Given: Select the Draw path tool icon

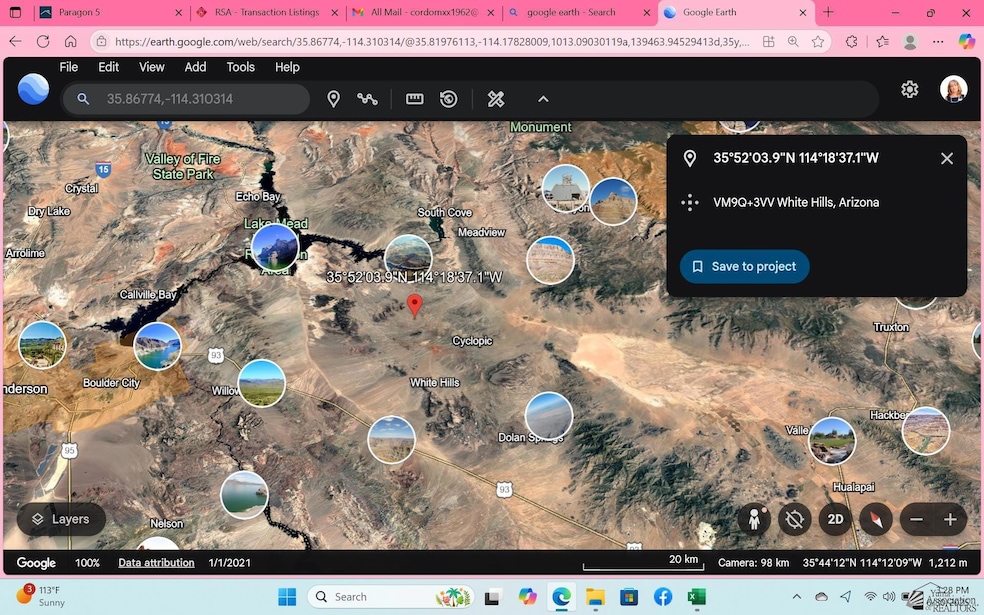Looking at the screenshot, I should tap(367, 99).
